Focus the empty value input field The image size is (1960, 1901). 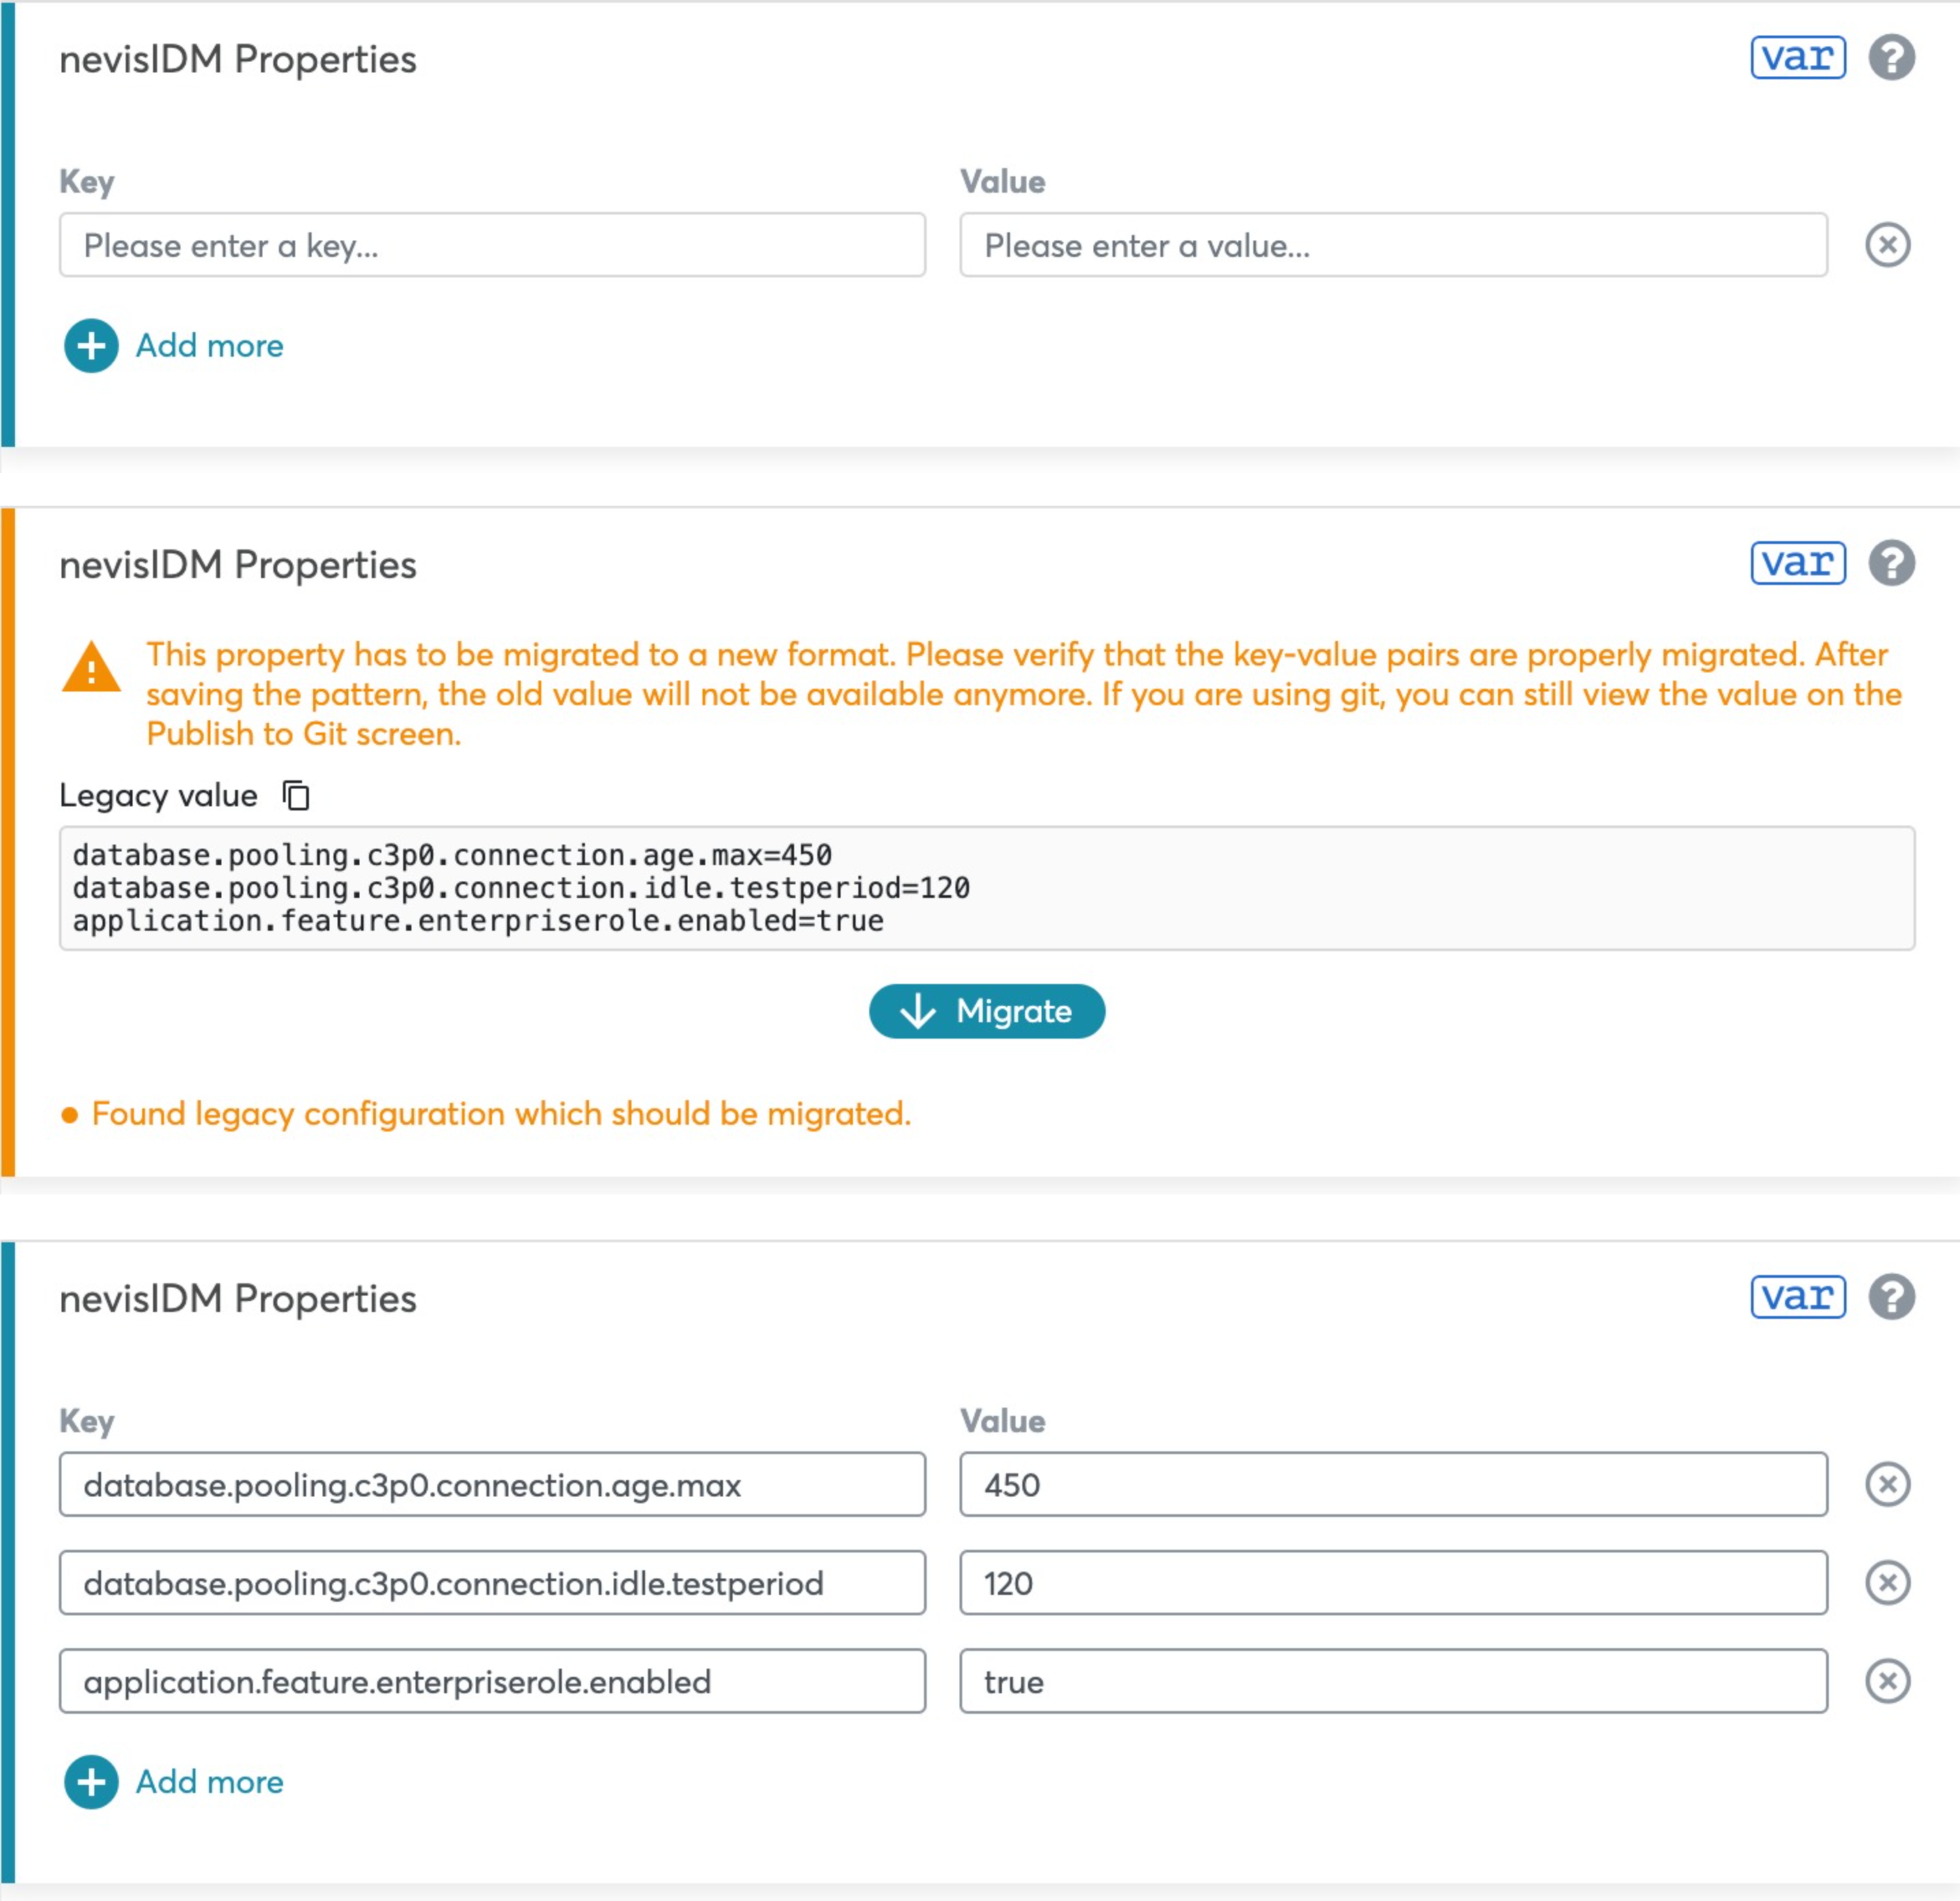(1393, 245)
